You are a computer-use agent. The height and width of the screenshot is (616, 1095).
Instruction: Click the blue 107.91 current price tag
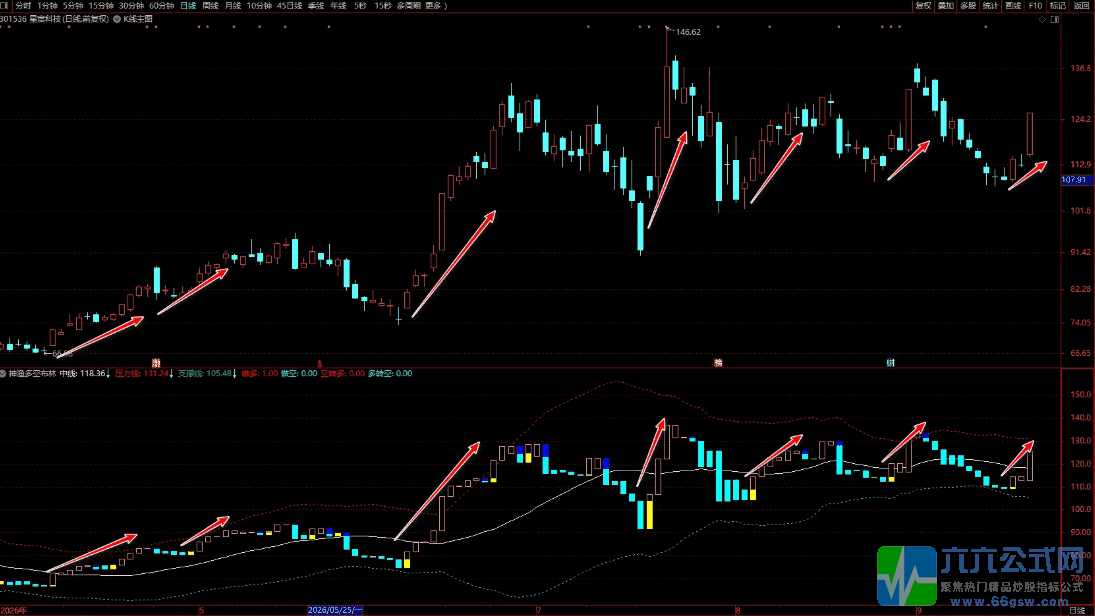(1076, 180)
